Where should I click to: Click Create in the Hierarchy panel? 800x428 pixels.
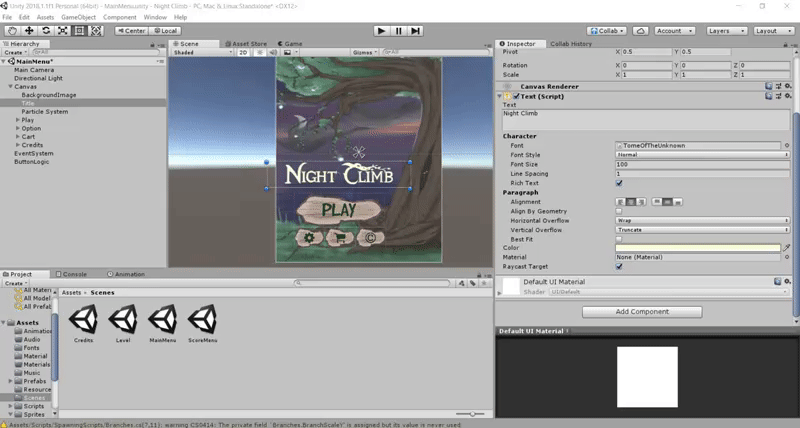tap(15, 52)
